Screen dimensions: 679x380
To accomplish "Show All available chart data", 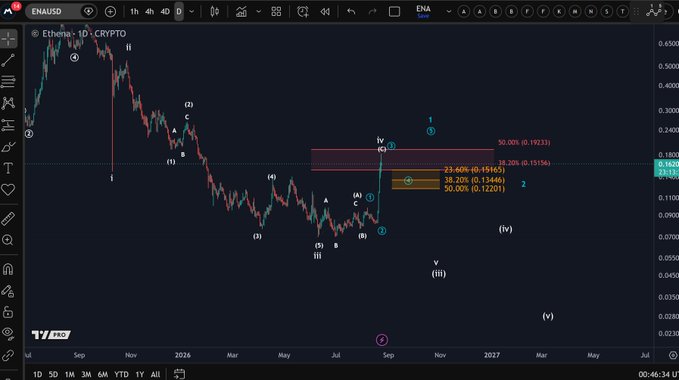I will tap(155, 374).
